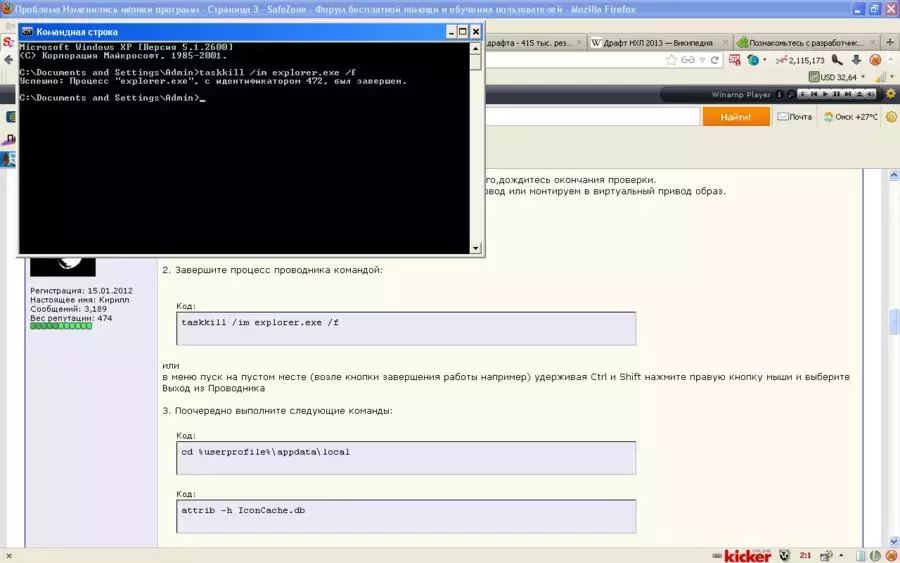Viewport: 900px width, 563px height.
Task: Click the cd %userprofile% code box
Action: click(x=406, y=457)
